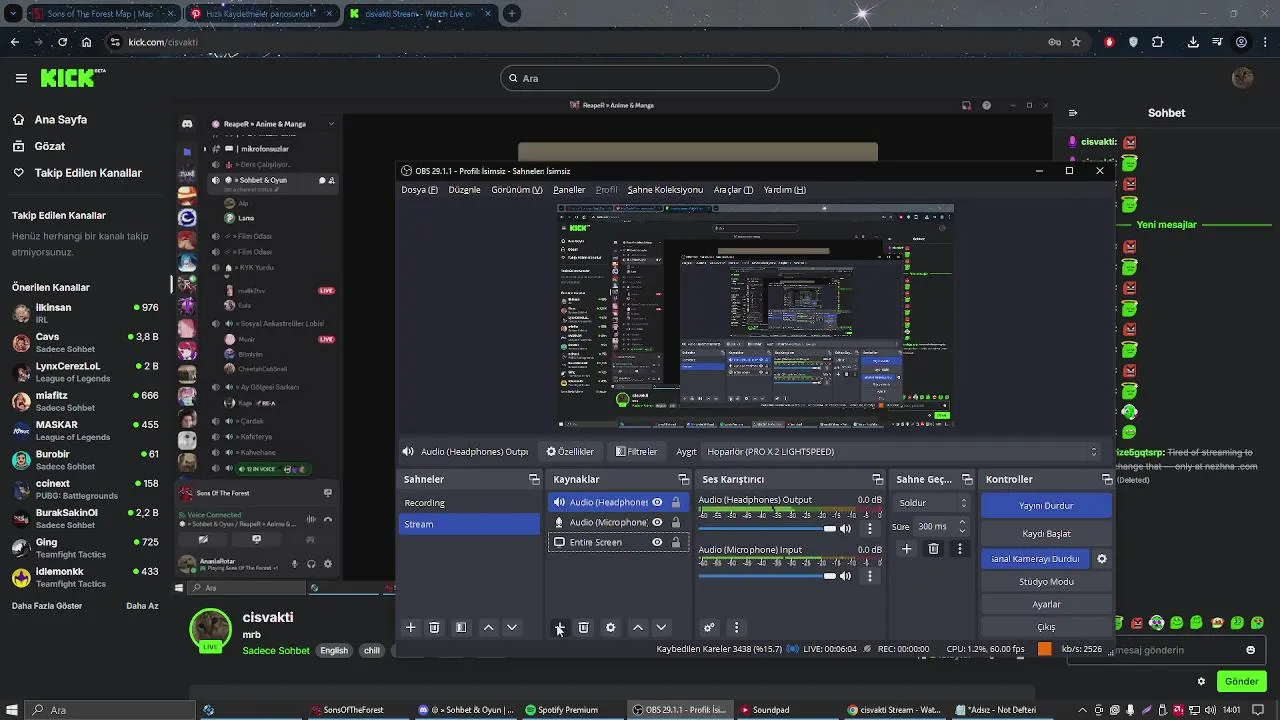Open Kick chat settings gear
The image size is (1280, 720).
(x=1201, y=681)
